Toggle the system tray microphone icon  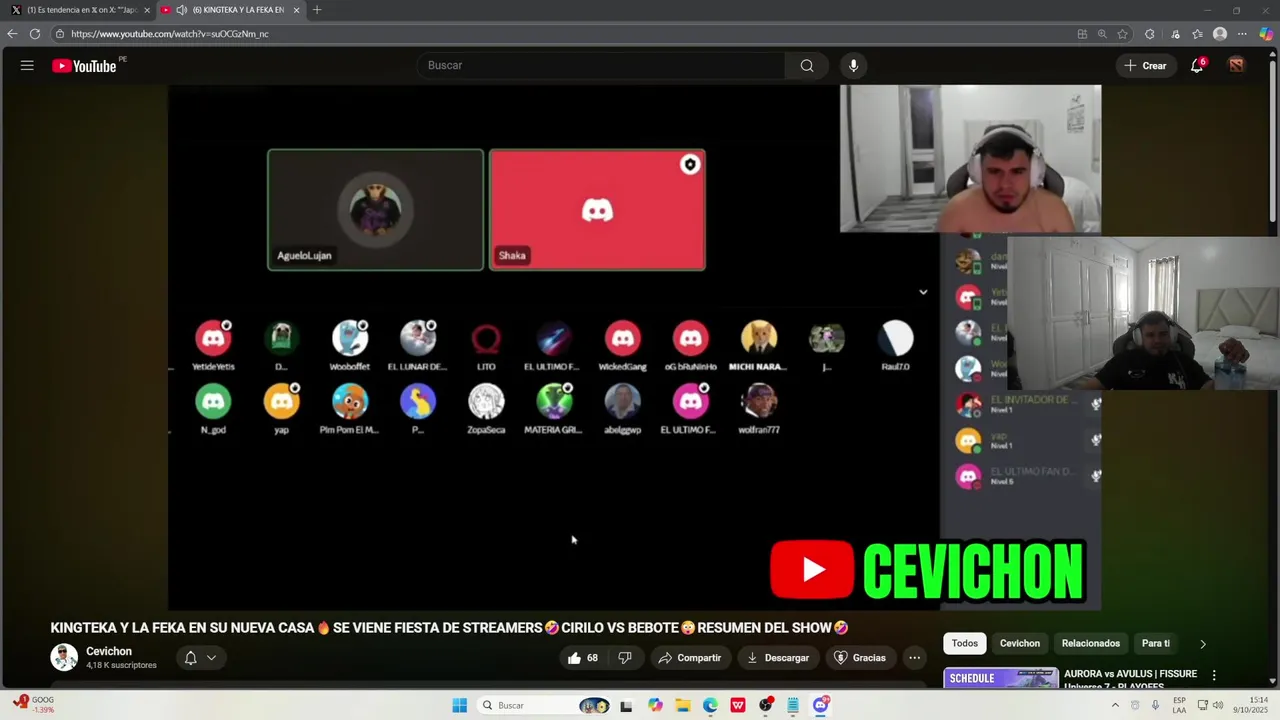pyautogui.click(x=1156, y=705)
